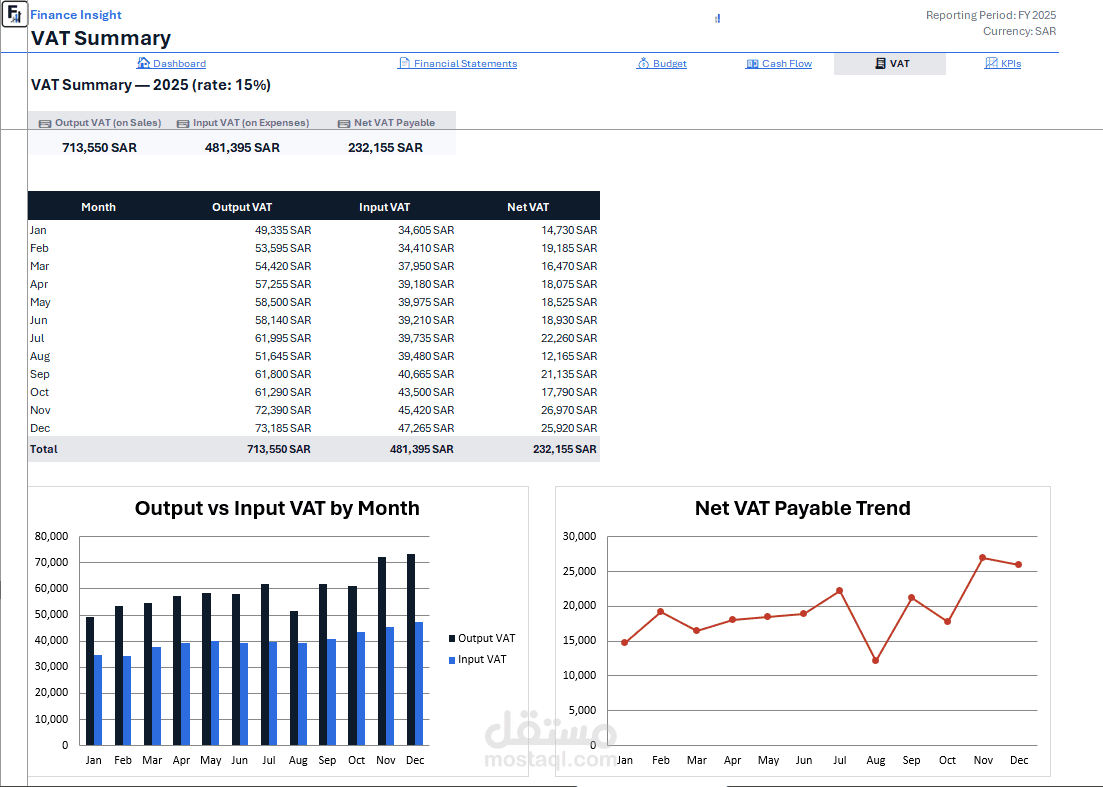Click the Input VAT card icon
Screen dimensions: 1103x787
183,123
